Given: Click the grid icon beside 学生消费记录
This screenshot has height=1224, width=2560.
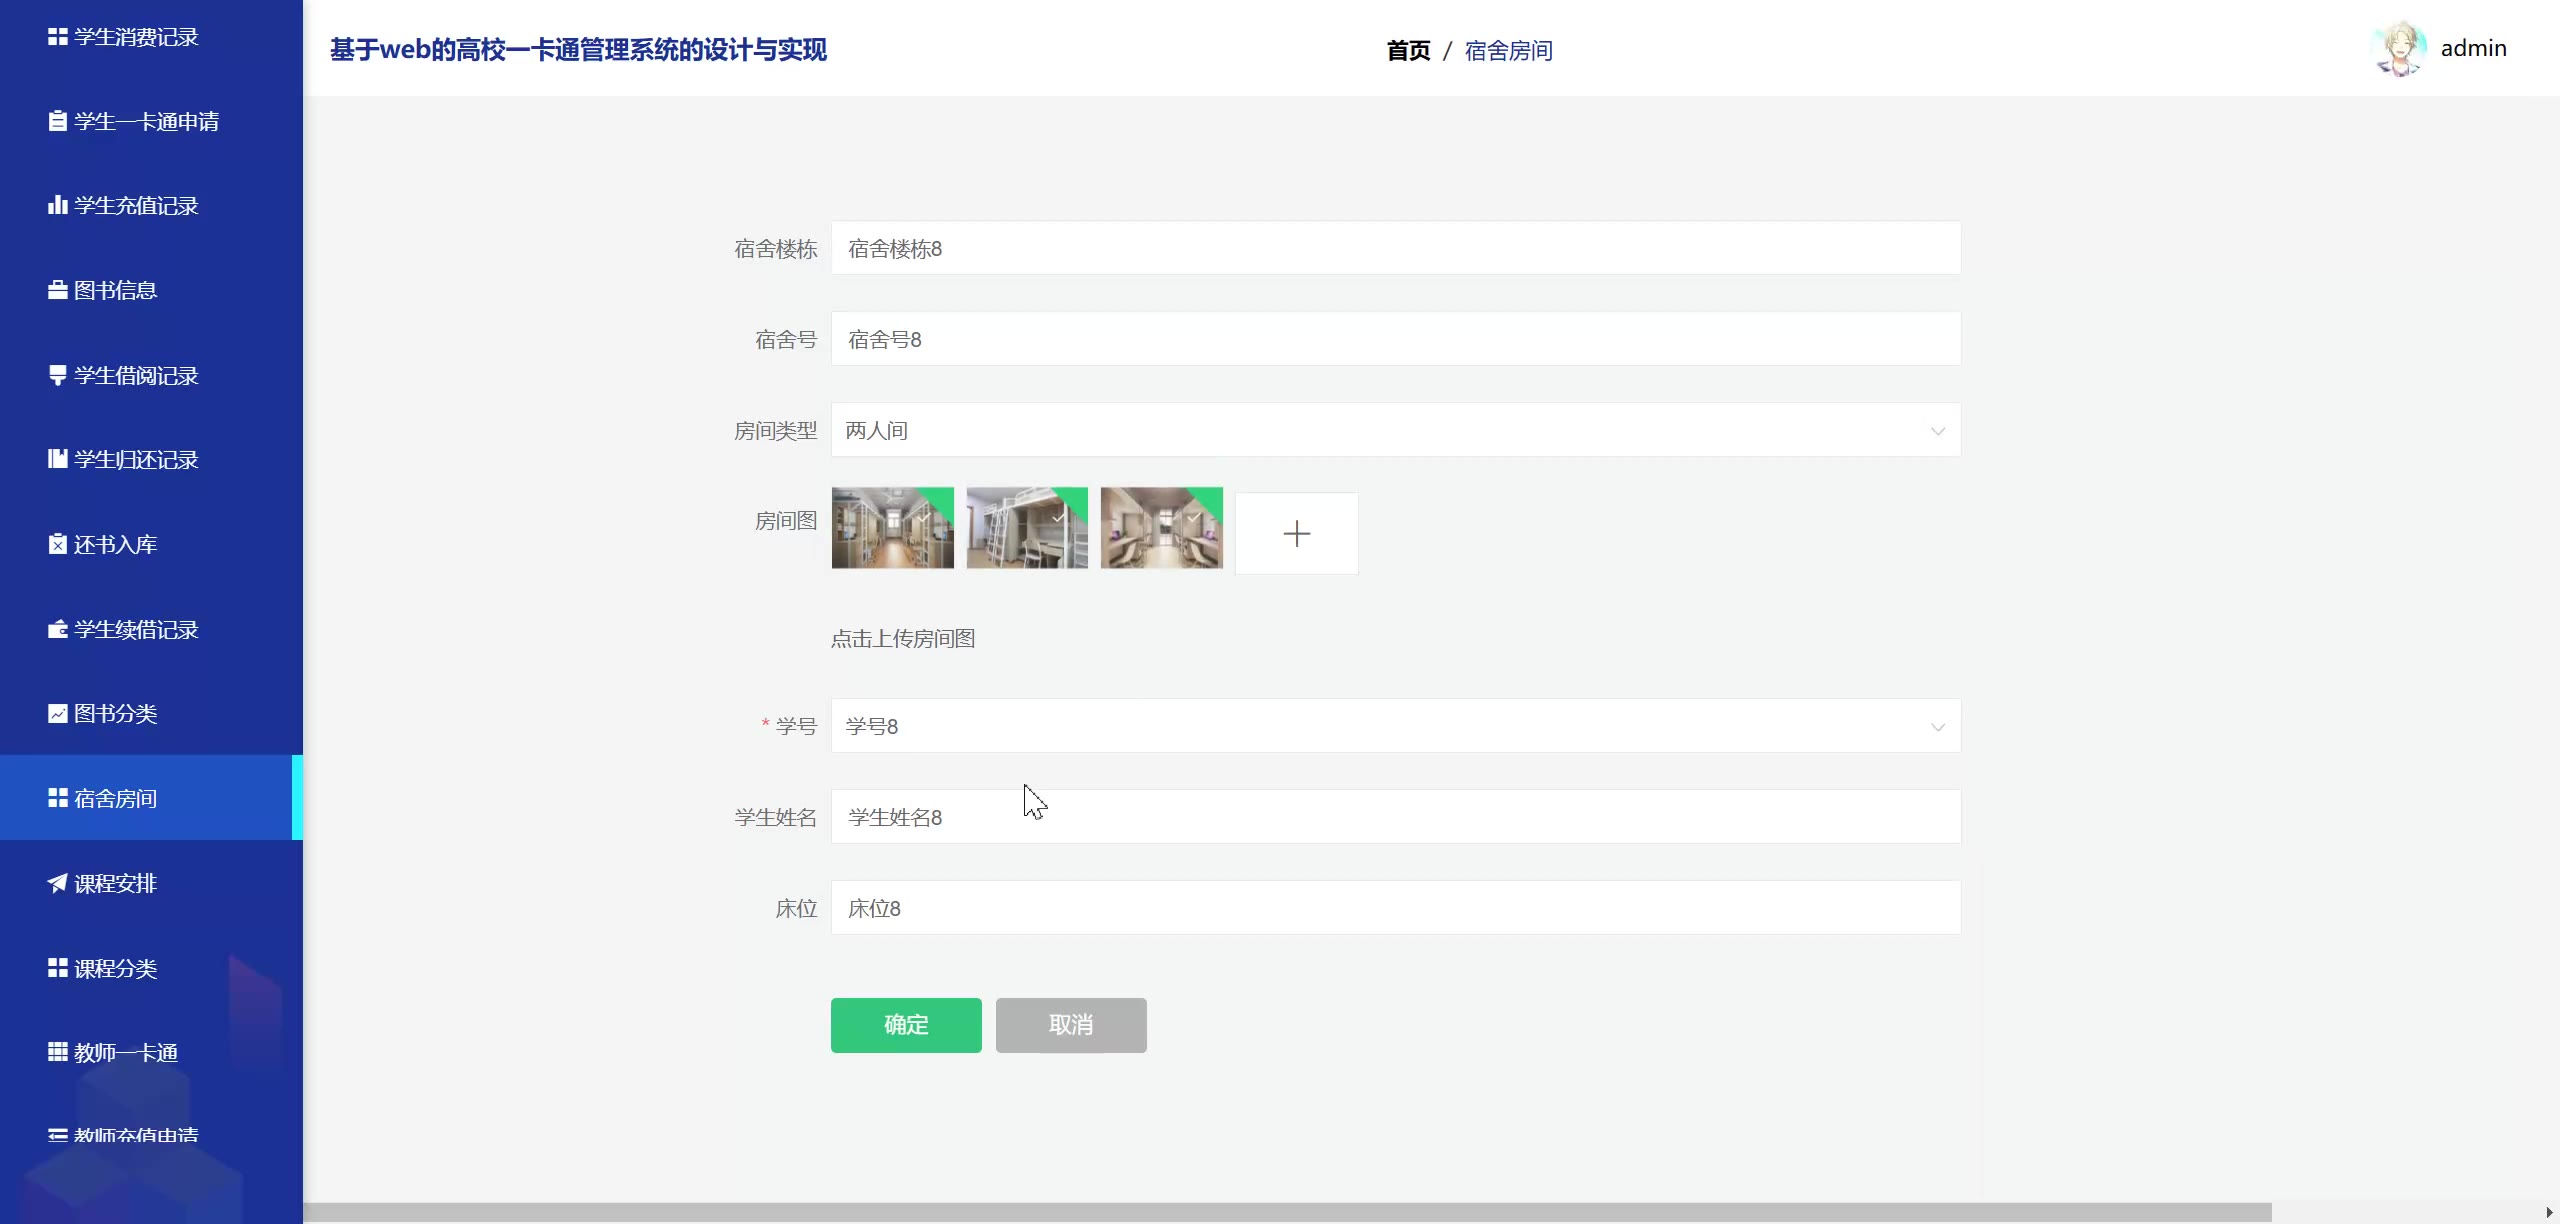Looking at the screenshot, I should (x=57, y=37).
